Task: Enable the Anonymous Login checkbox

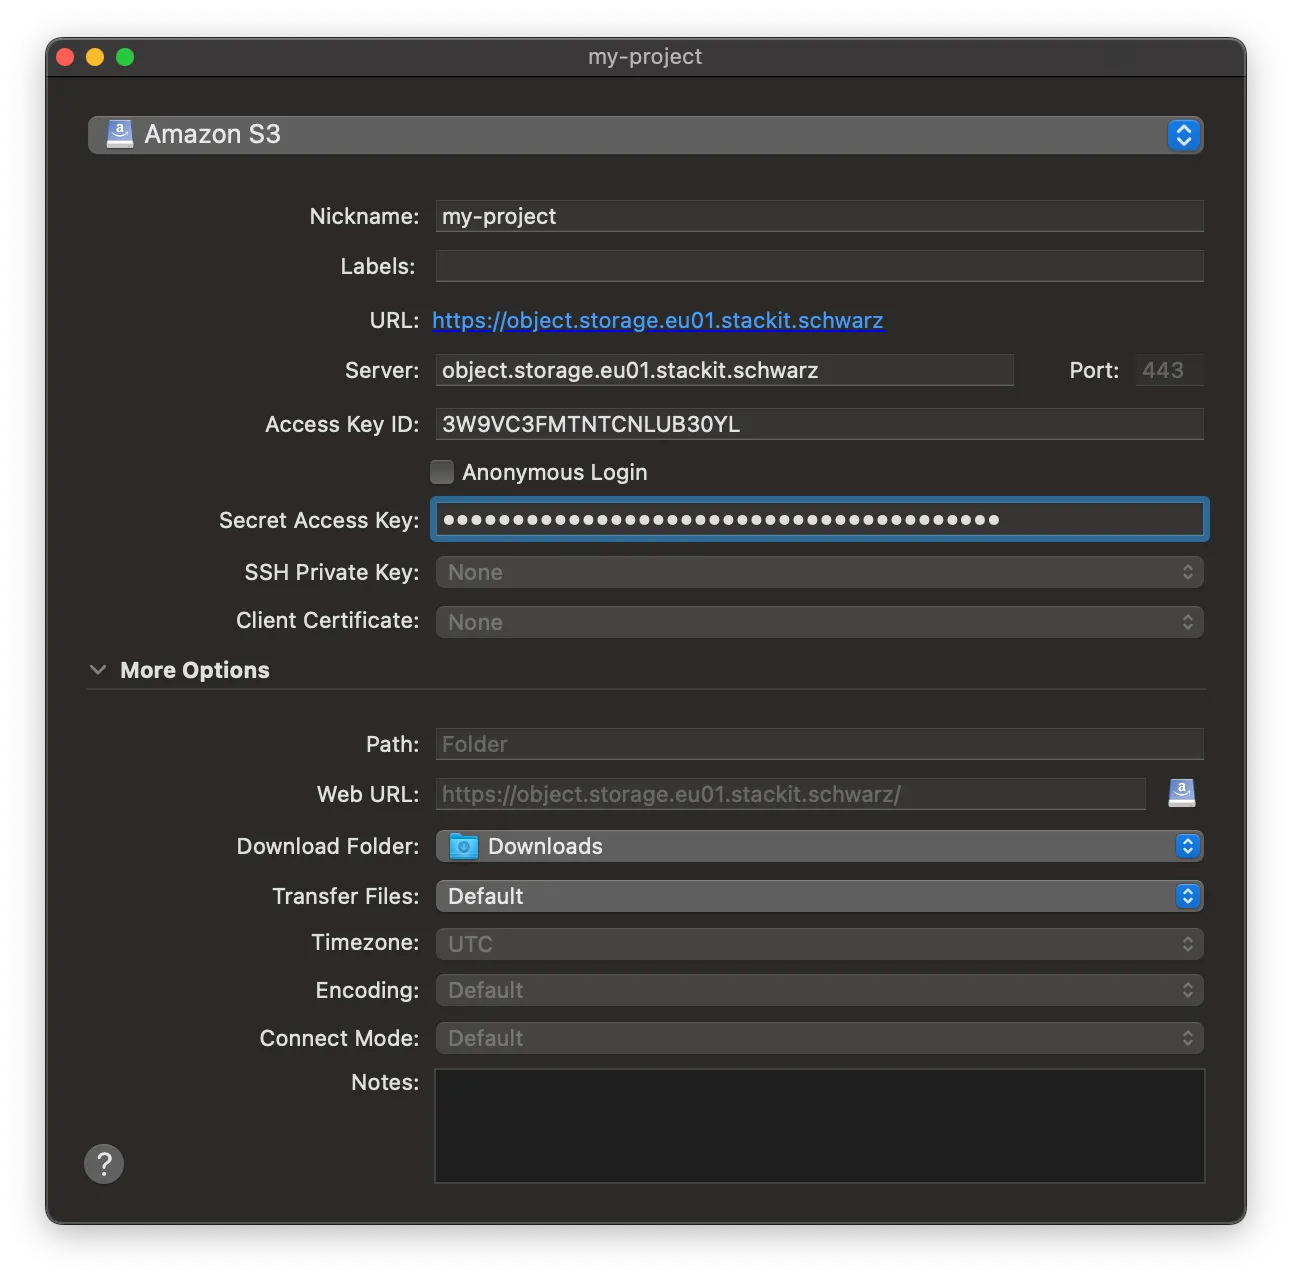Action: 442,472
